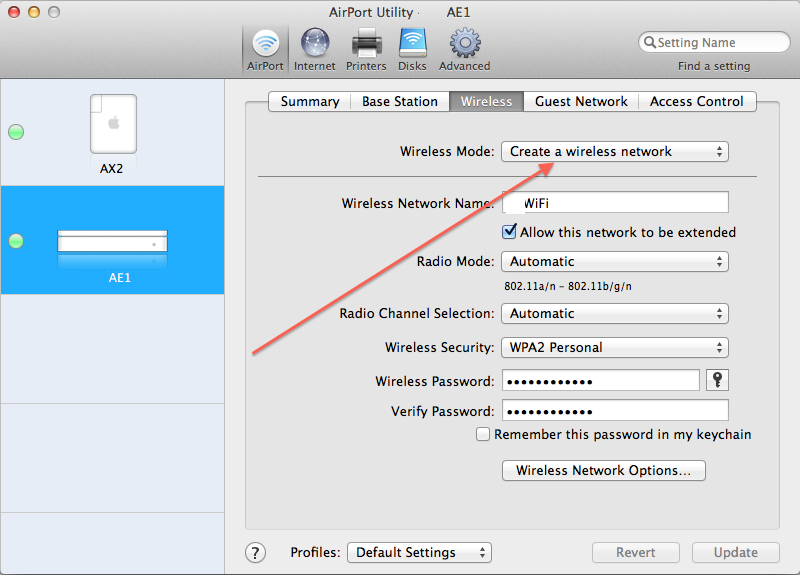Click the magnifier icon in search field
Image resolution: width=800 pixels, height=575 pixels.
click(x=649, y=42)
